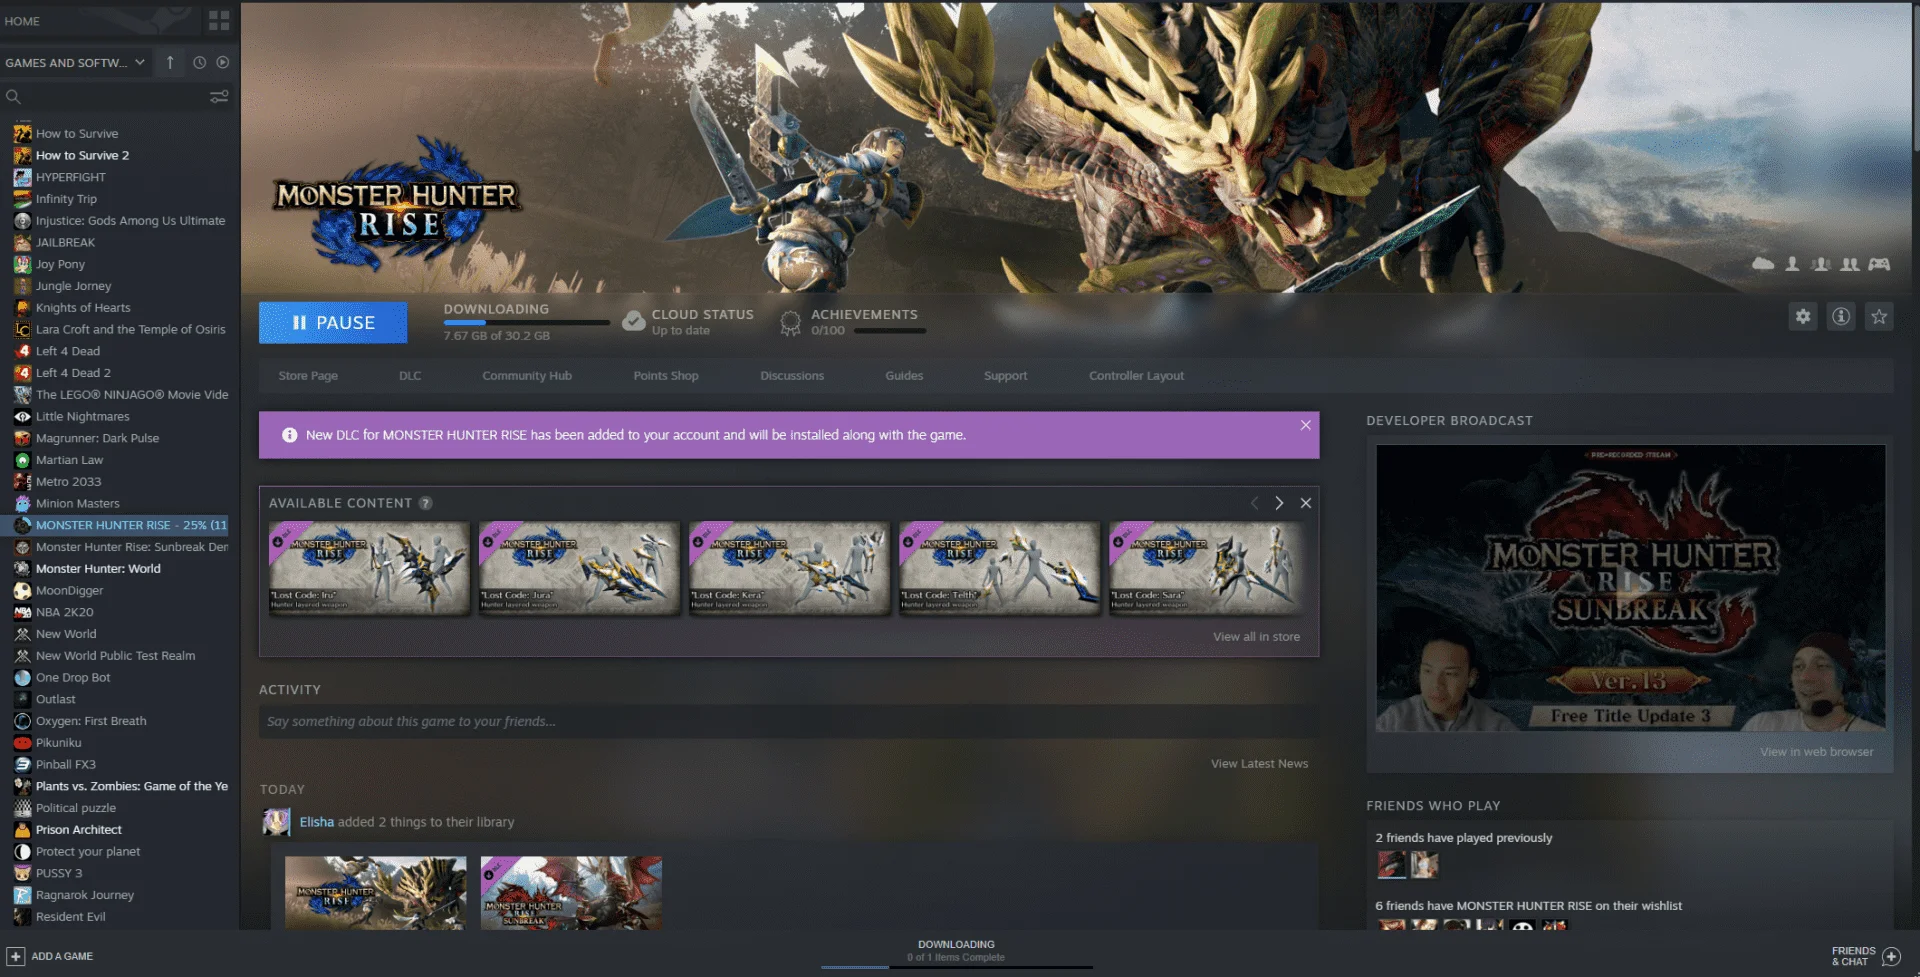
Task: Click the Oxygen: First Breath game icon
Action: [22, 721]
